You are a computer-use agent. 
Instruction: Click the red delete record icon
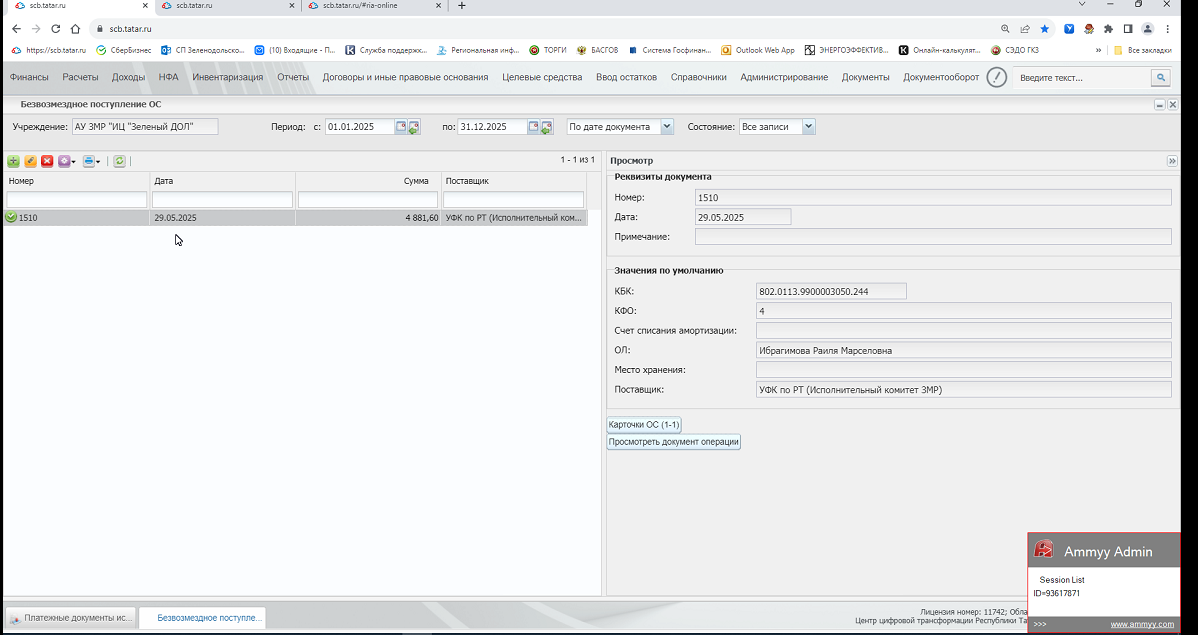47,161
